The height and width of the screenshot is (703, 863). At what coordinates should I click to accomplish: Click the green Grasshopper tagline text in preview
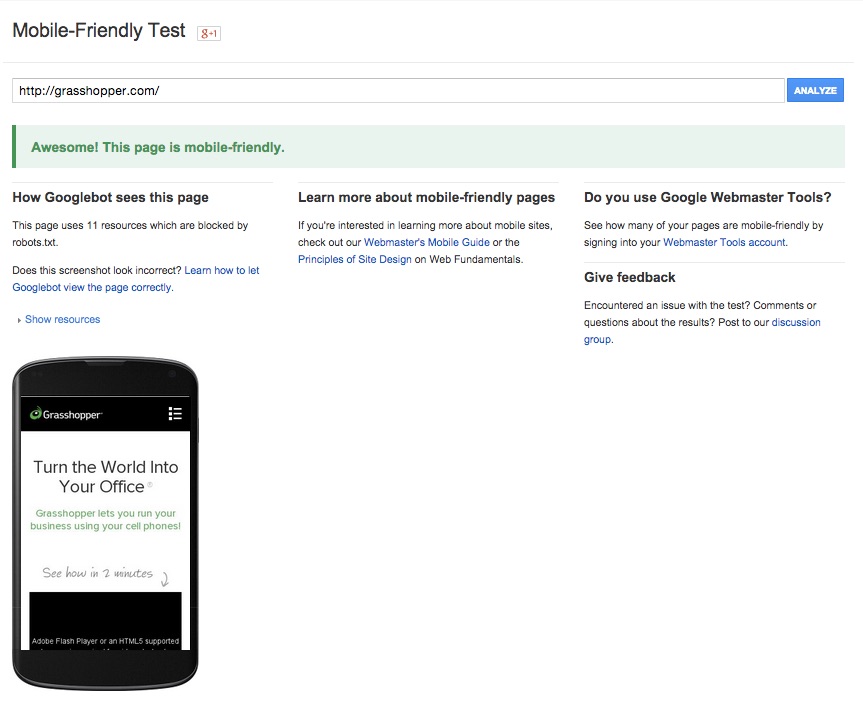tap(105, 520)
